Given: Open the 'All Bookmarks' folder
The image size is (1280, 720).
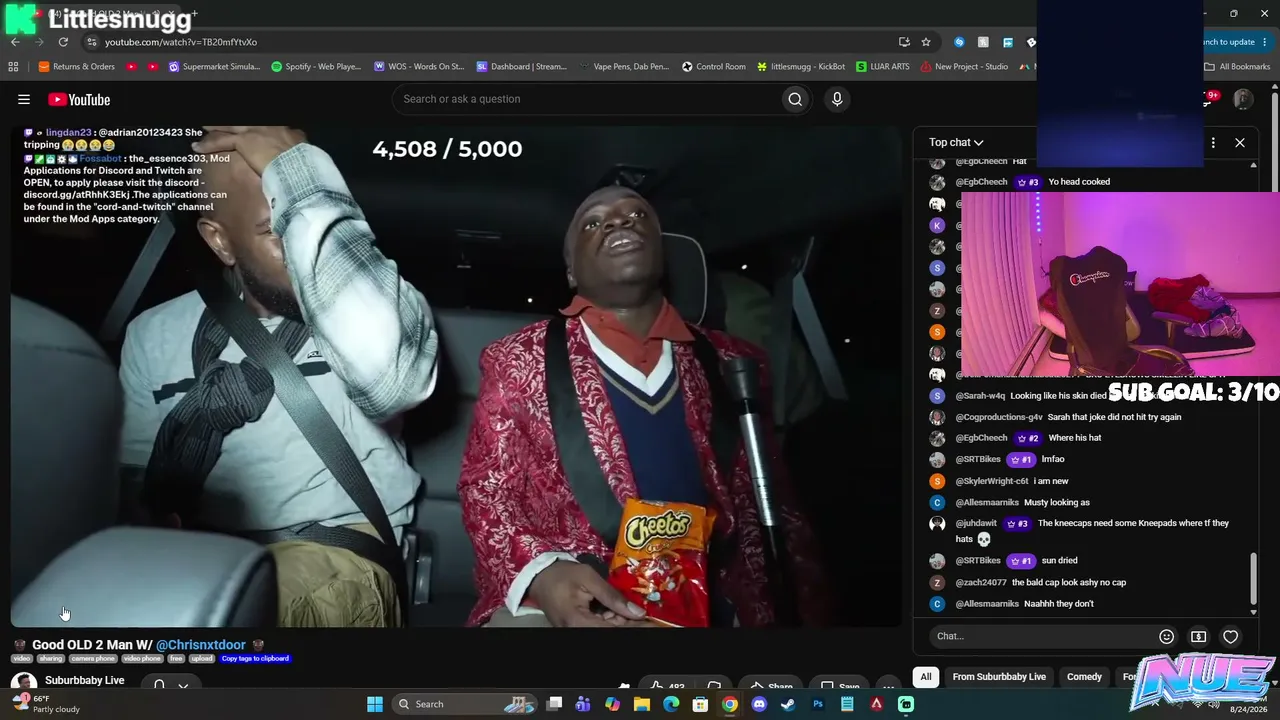Looking at the screenshot, I should click(1237, 67).
